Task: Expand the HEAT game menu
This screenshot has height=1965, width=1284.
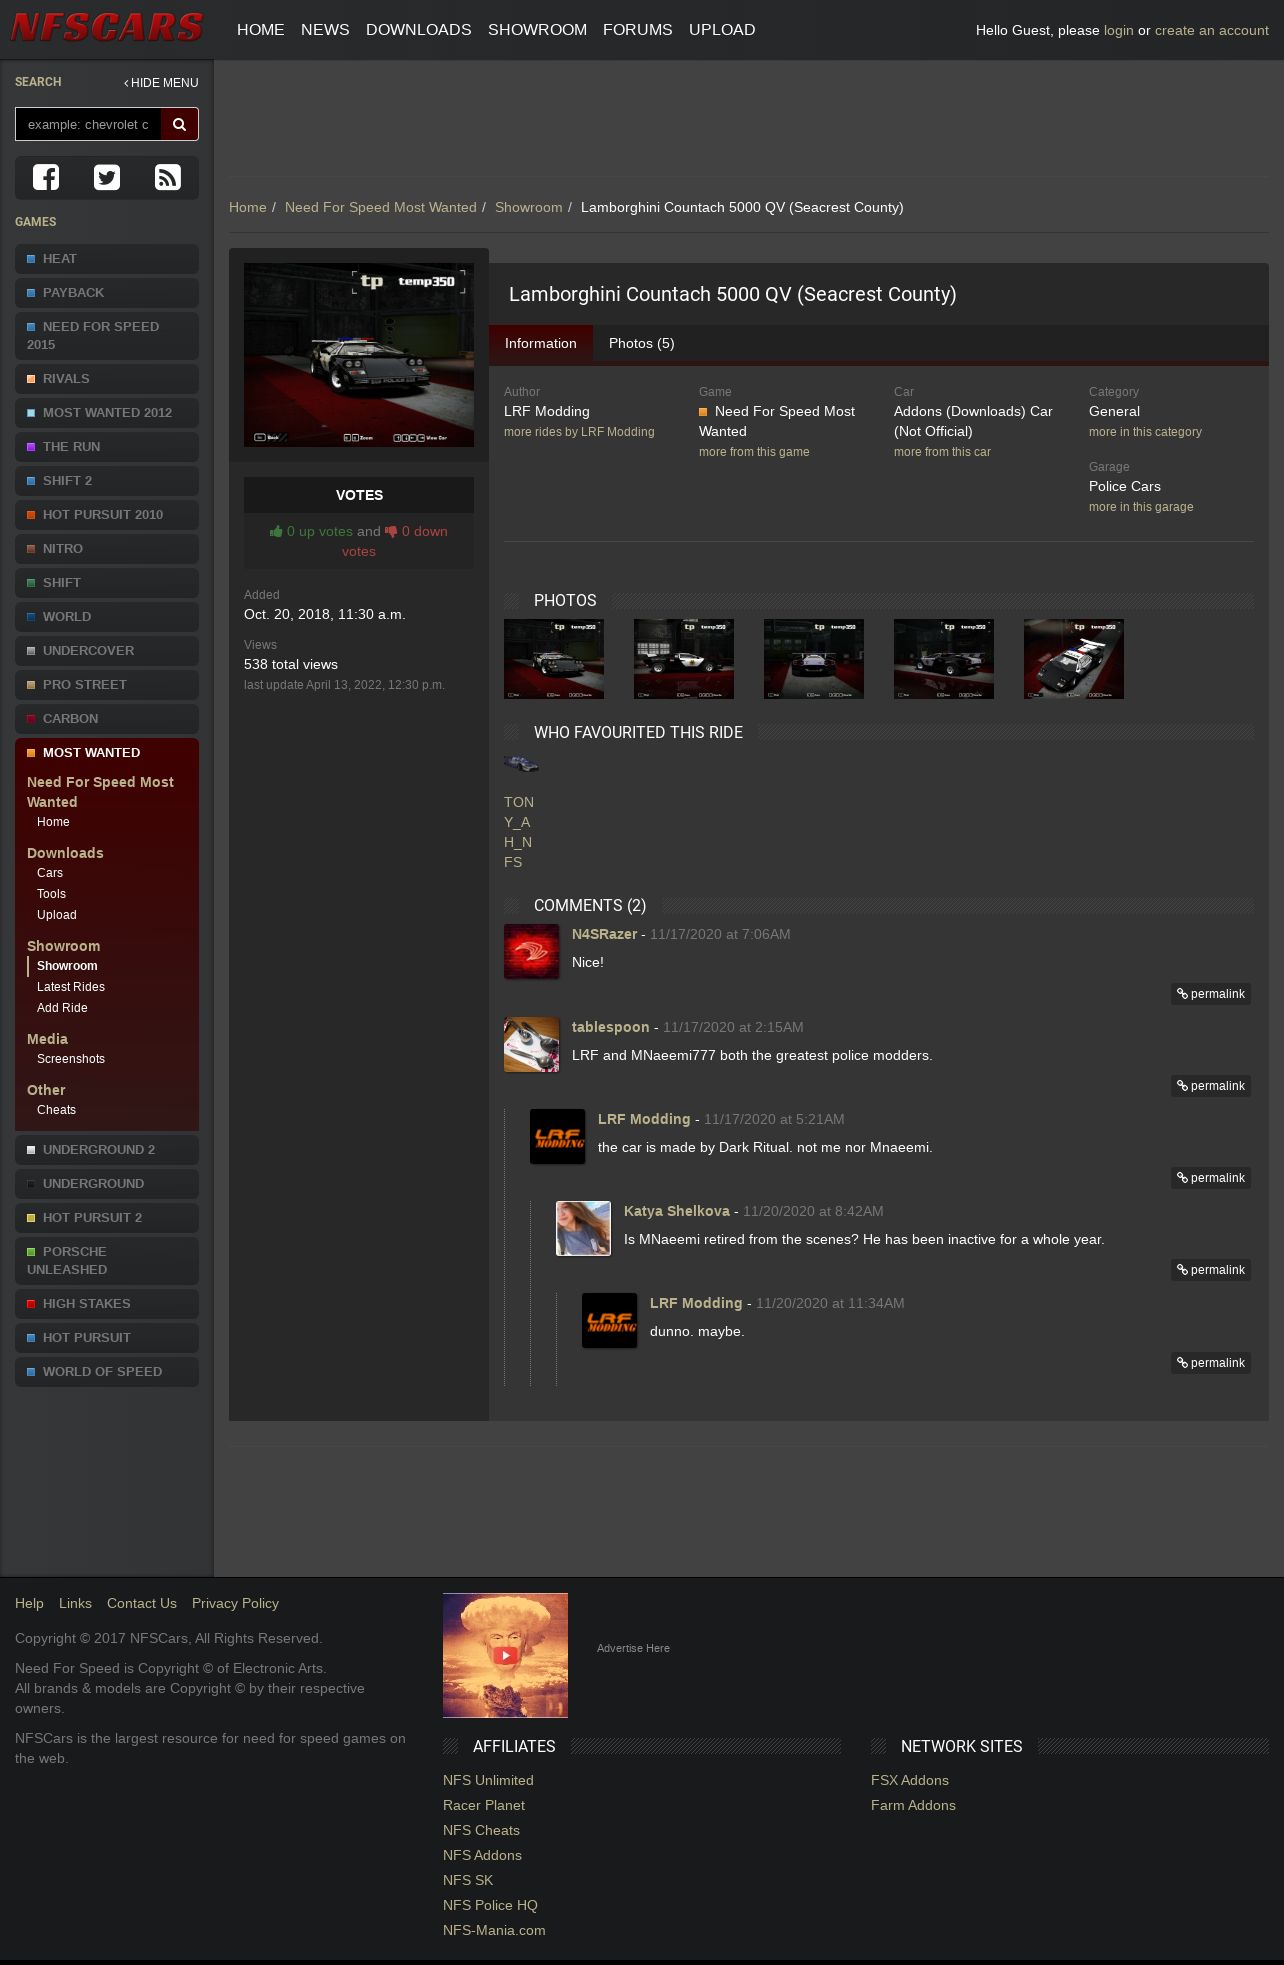Action: click(x=107, y=259)
